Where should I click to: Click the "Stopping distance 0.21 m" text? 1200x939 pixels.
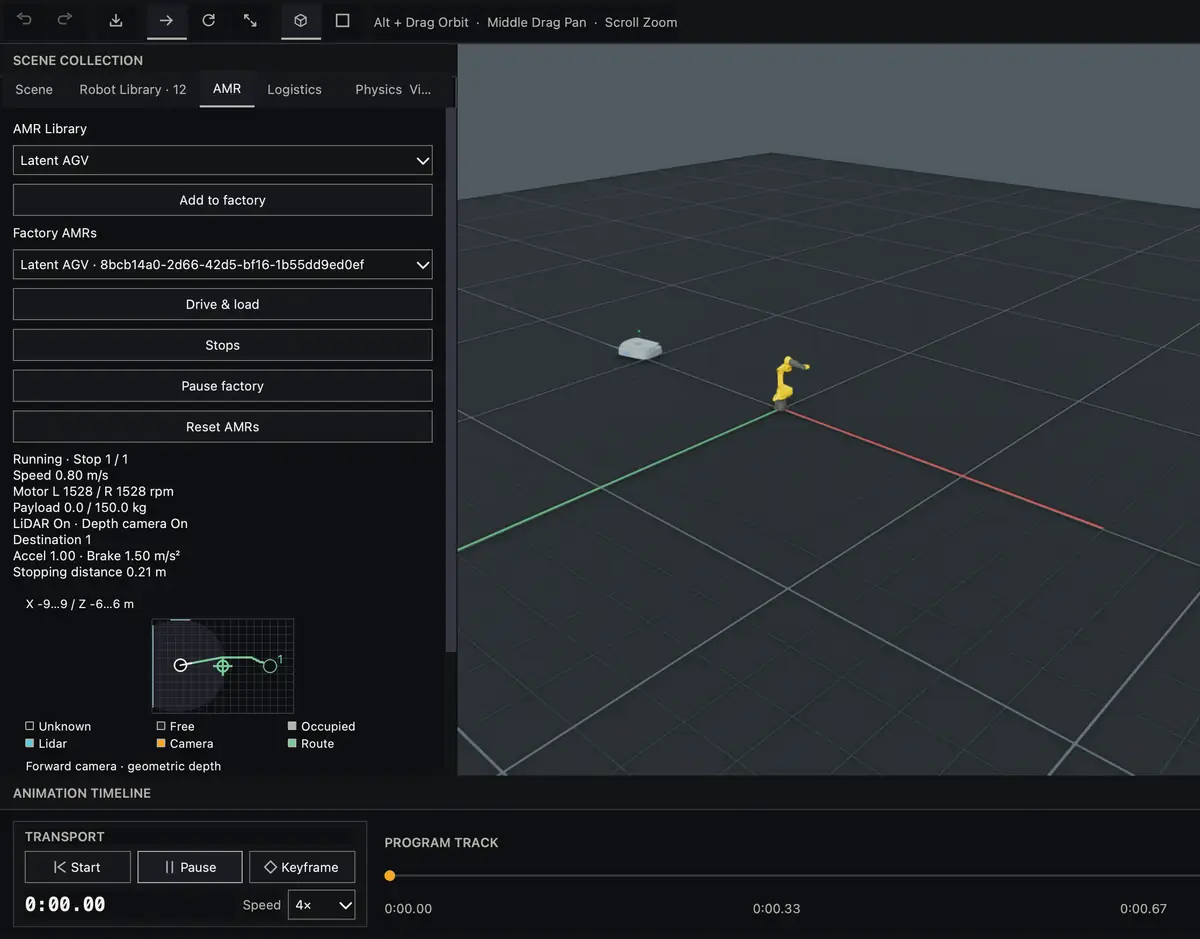[90, 572]
